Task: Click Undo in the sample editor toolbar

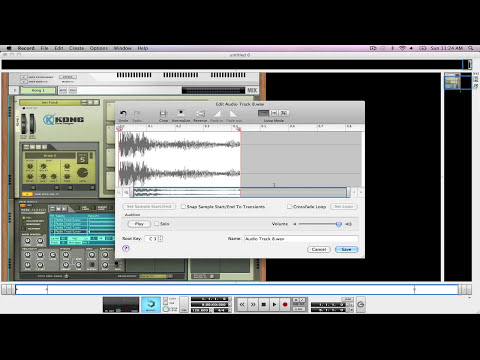Action: tap(123, 114)
